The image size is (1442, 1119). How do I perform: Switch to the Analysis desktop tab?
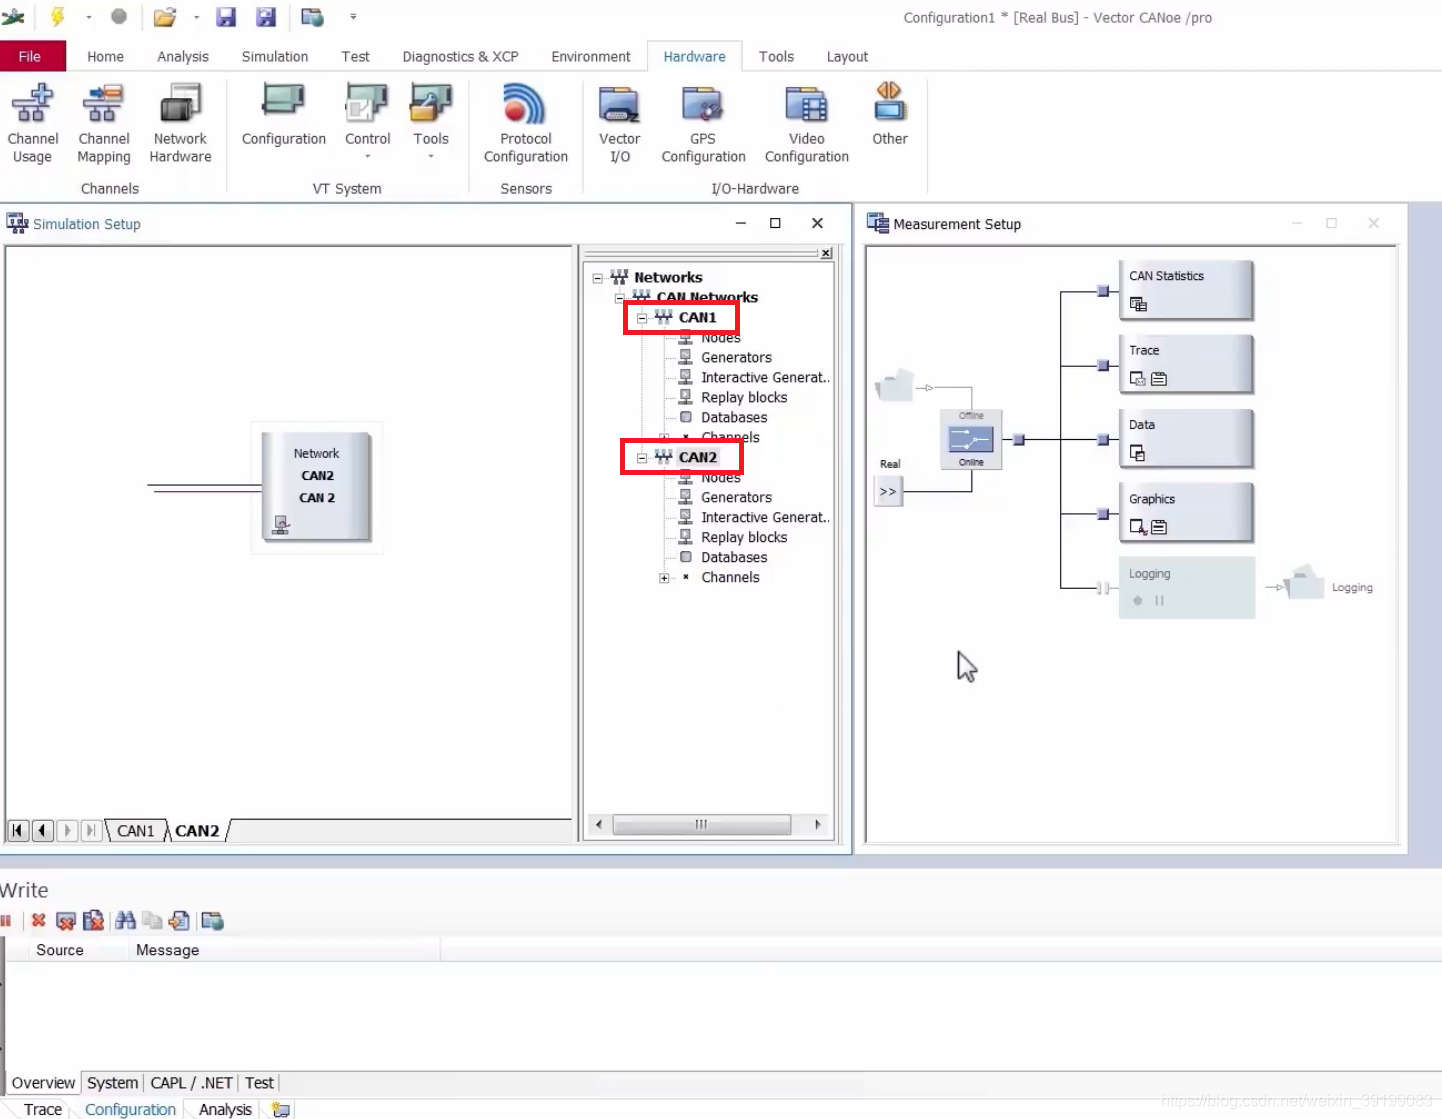click(x=225, y=1109)
